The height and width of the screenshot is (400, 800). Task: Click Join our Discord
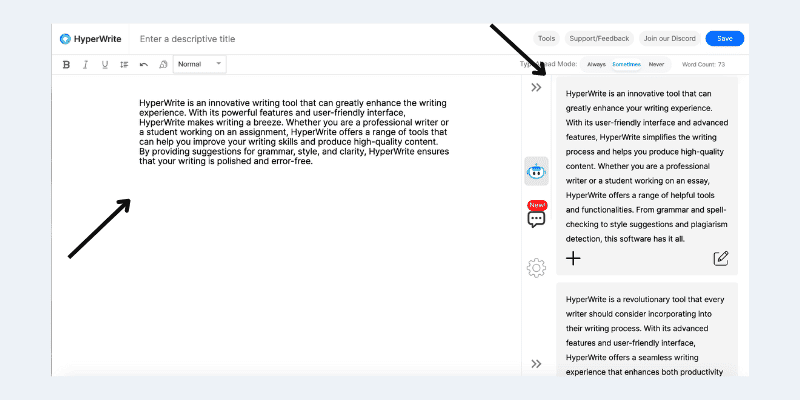click(669, 39)
